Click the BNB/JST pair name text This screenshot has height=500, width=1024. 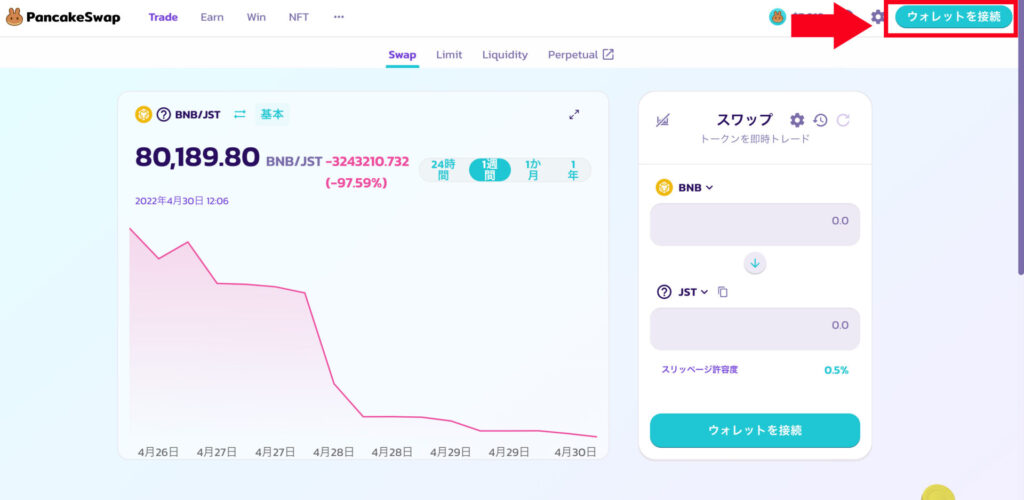tap(197, 114)
